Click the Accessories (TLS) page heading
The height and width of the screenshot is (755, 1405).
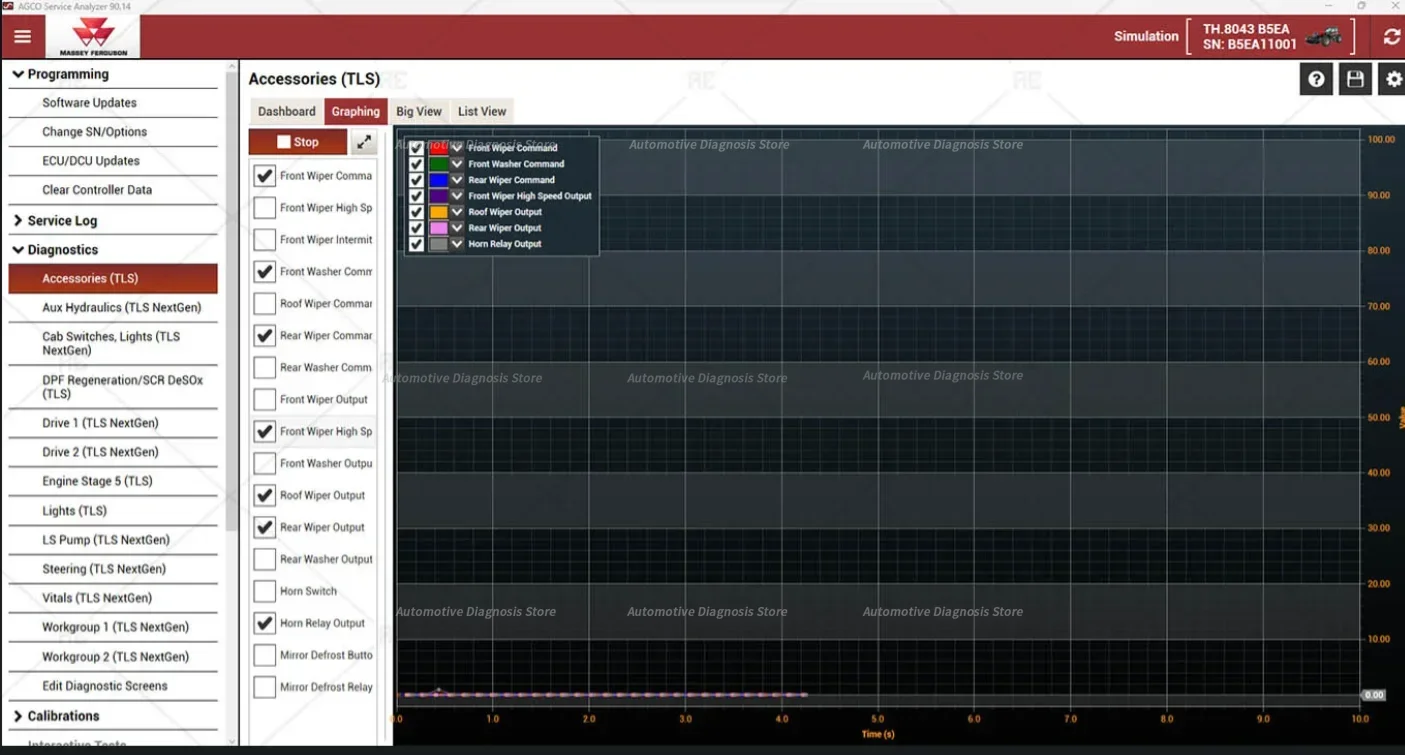tap(314, 79)
